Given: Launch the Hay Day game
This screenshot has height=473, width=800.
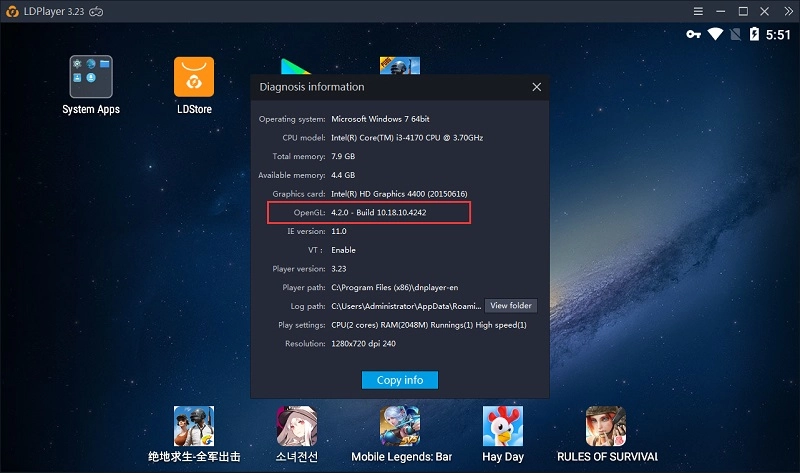Looking at the screenshot, I should click(x=503, y=427).
